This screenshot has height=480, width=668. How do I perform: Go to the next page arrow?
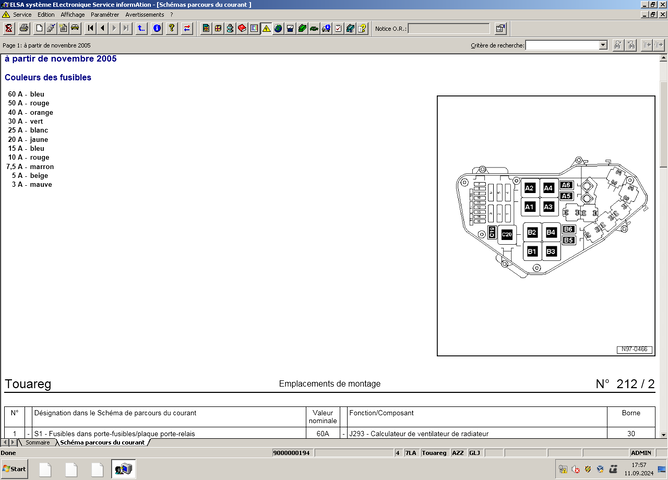tap(114, 29)
